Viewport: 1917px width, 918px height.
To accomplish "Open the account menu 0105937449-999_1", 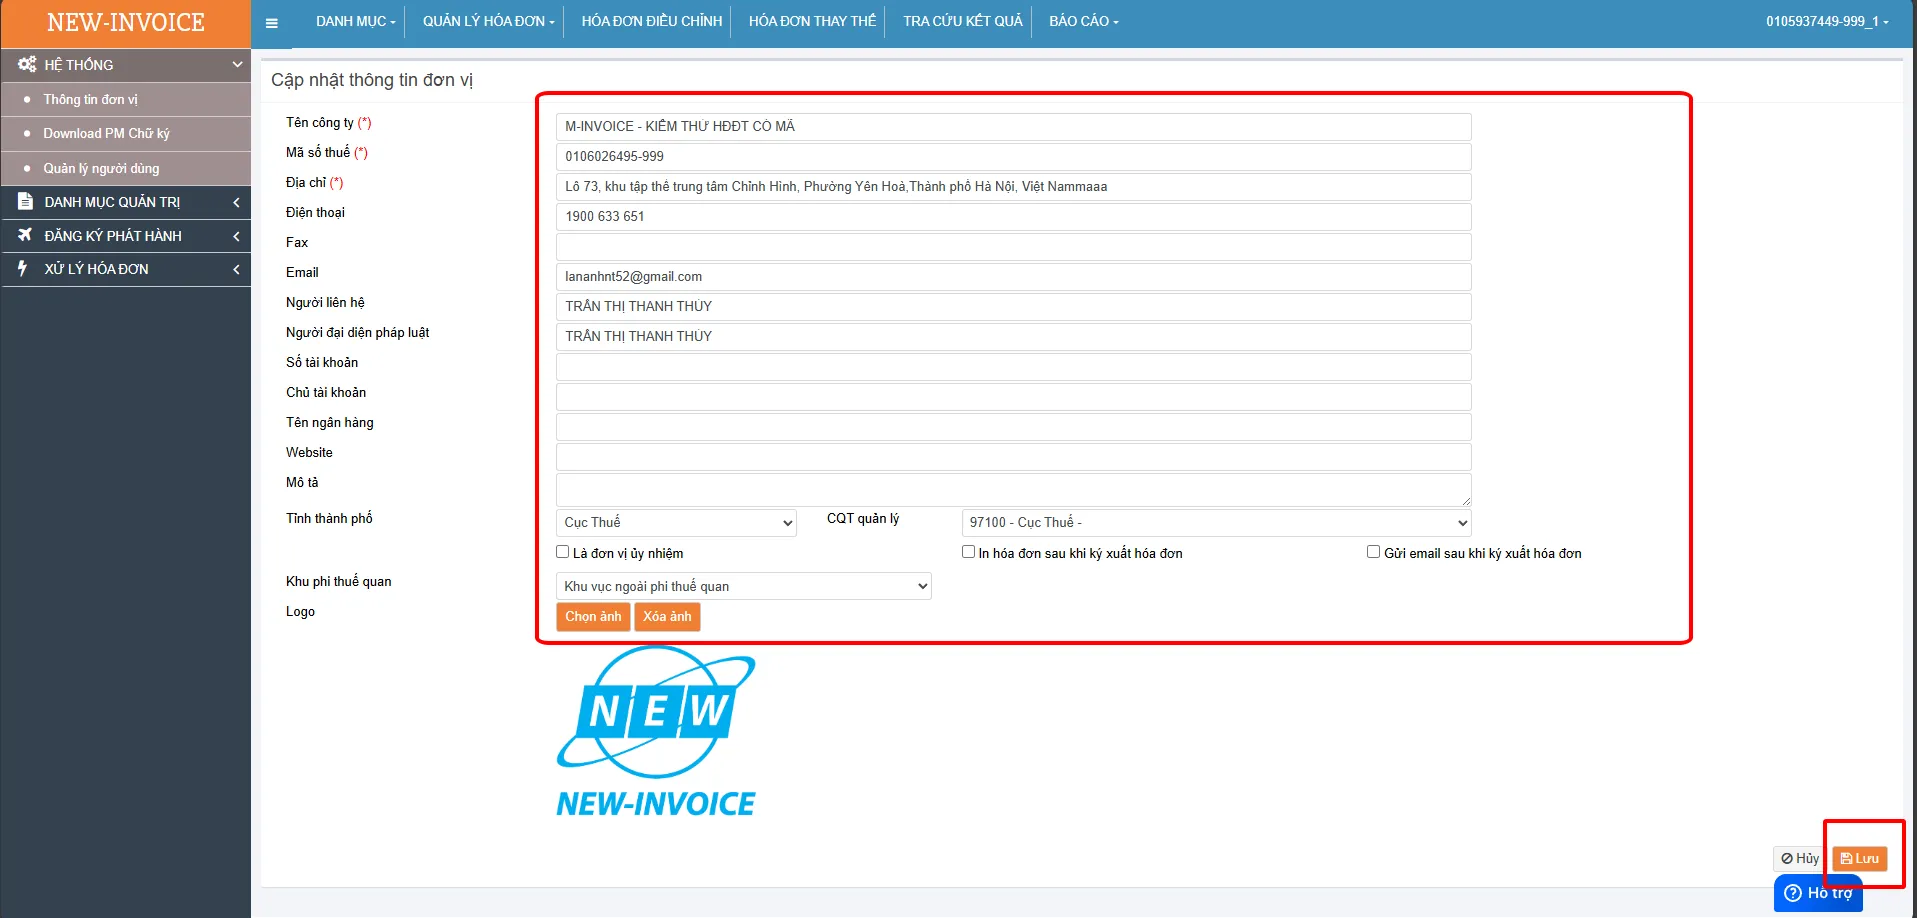I will click(x=1826, y=21).
